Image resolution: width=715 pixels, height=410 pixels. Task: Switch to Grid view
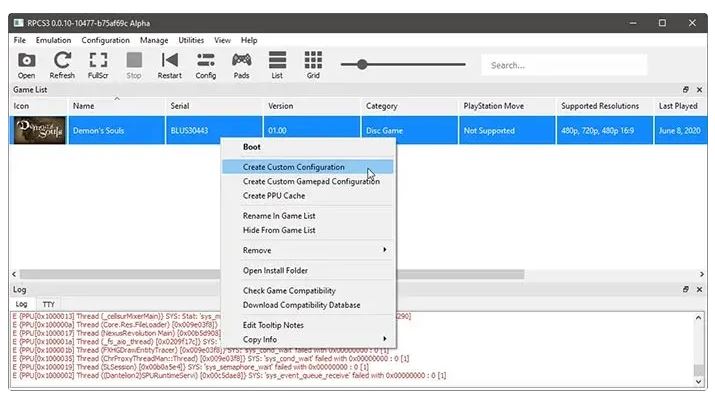tap(313, 65)
